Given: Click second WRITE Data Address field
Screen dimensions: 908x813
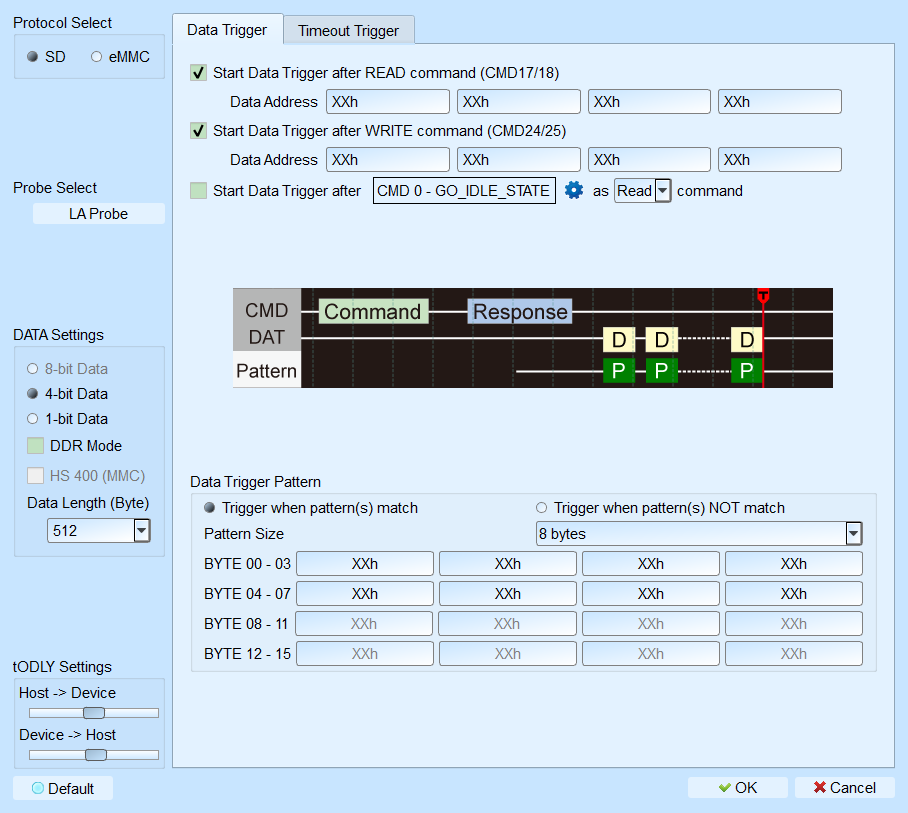Looking at the screenshot, I should pyautogui.click(x=519, y=160).
